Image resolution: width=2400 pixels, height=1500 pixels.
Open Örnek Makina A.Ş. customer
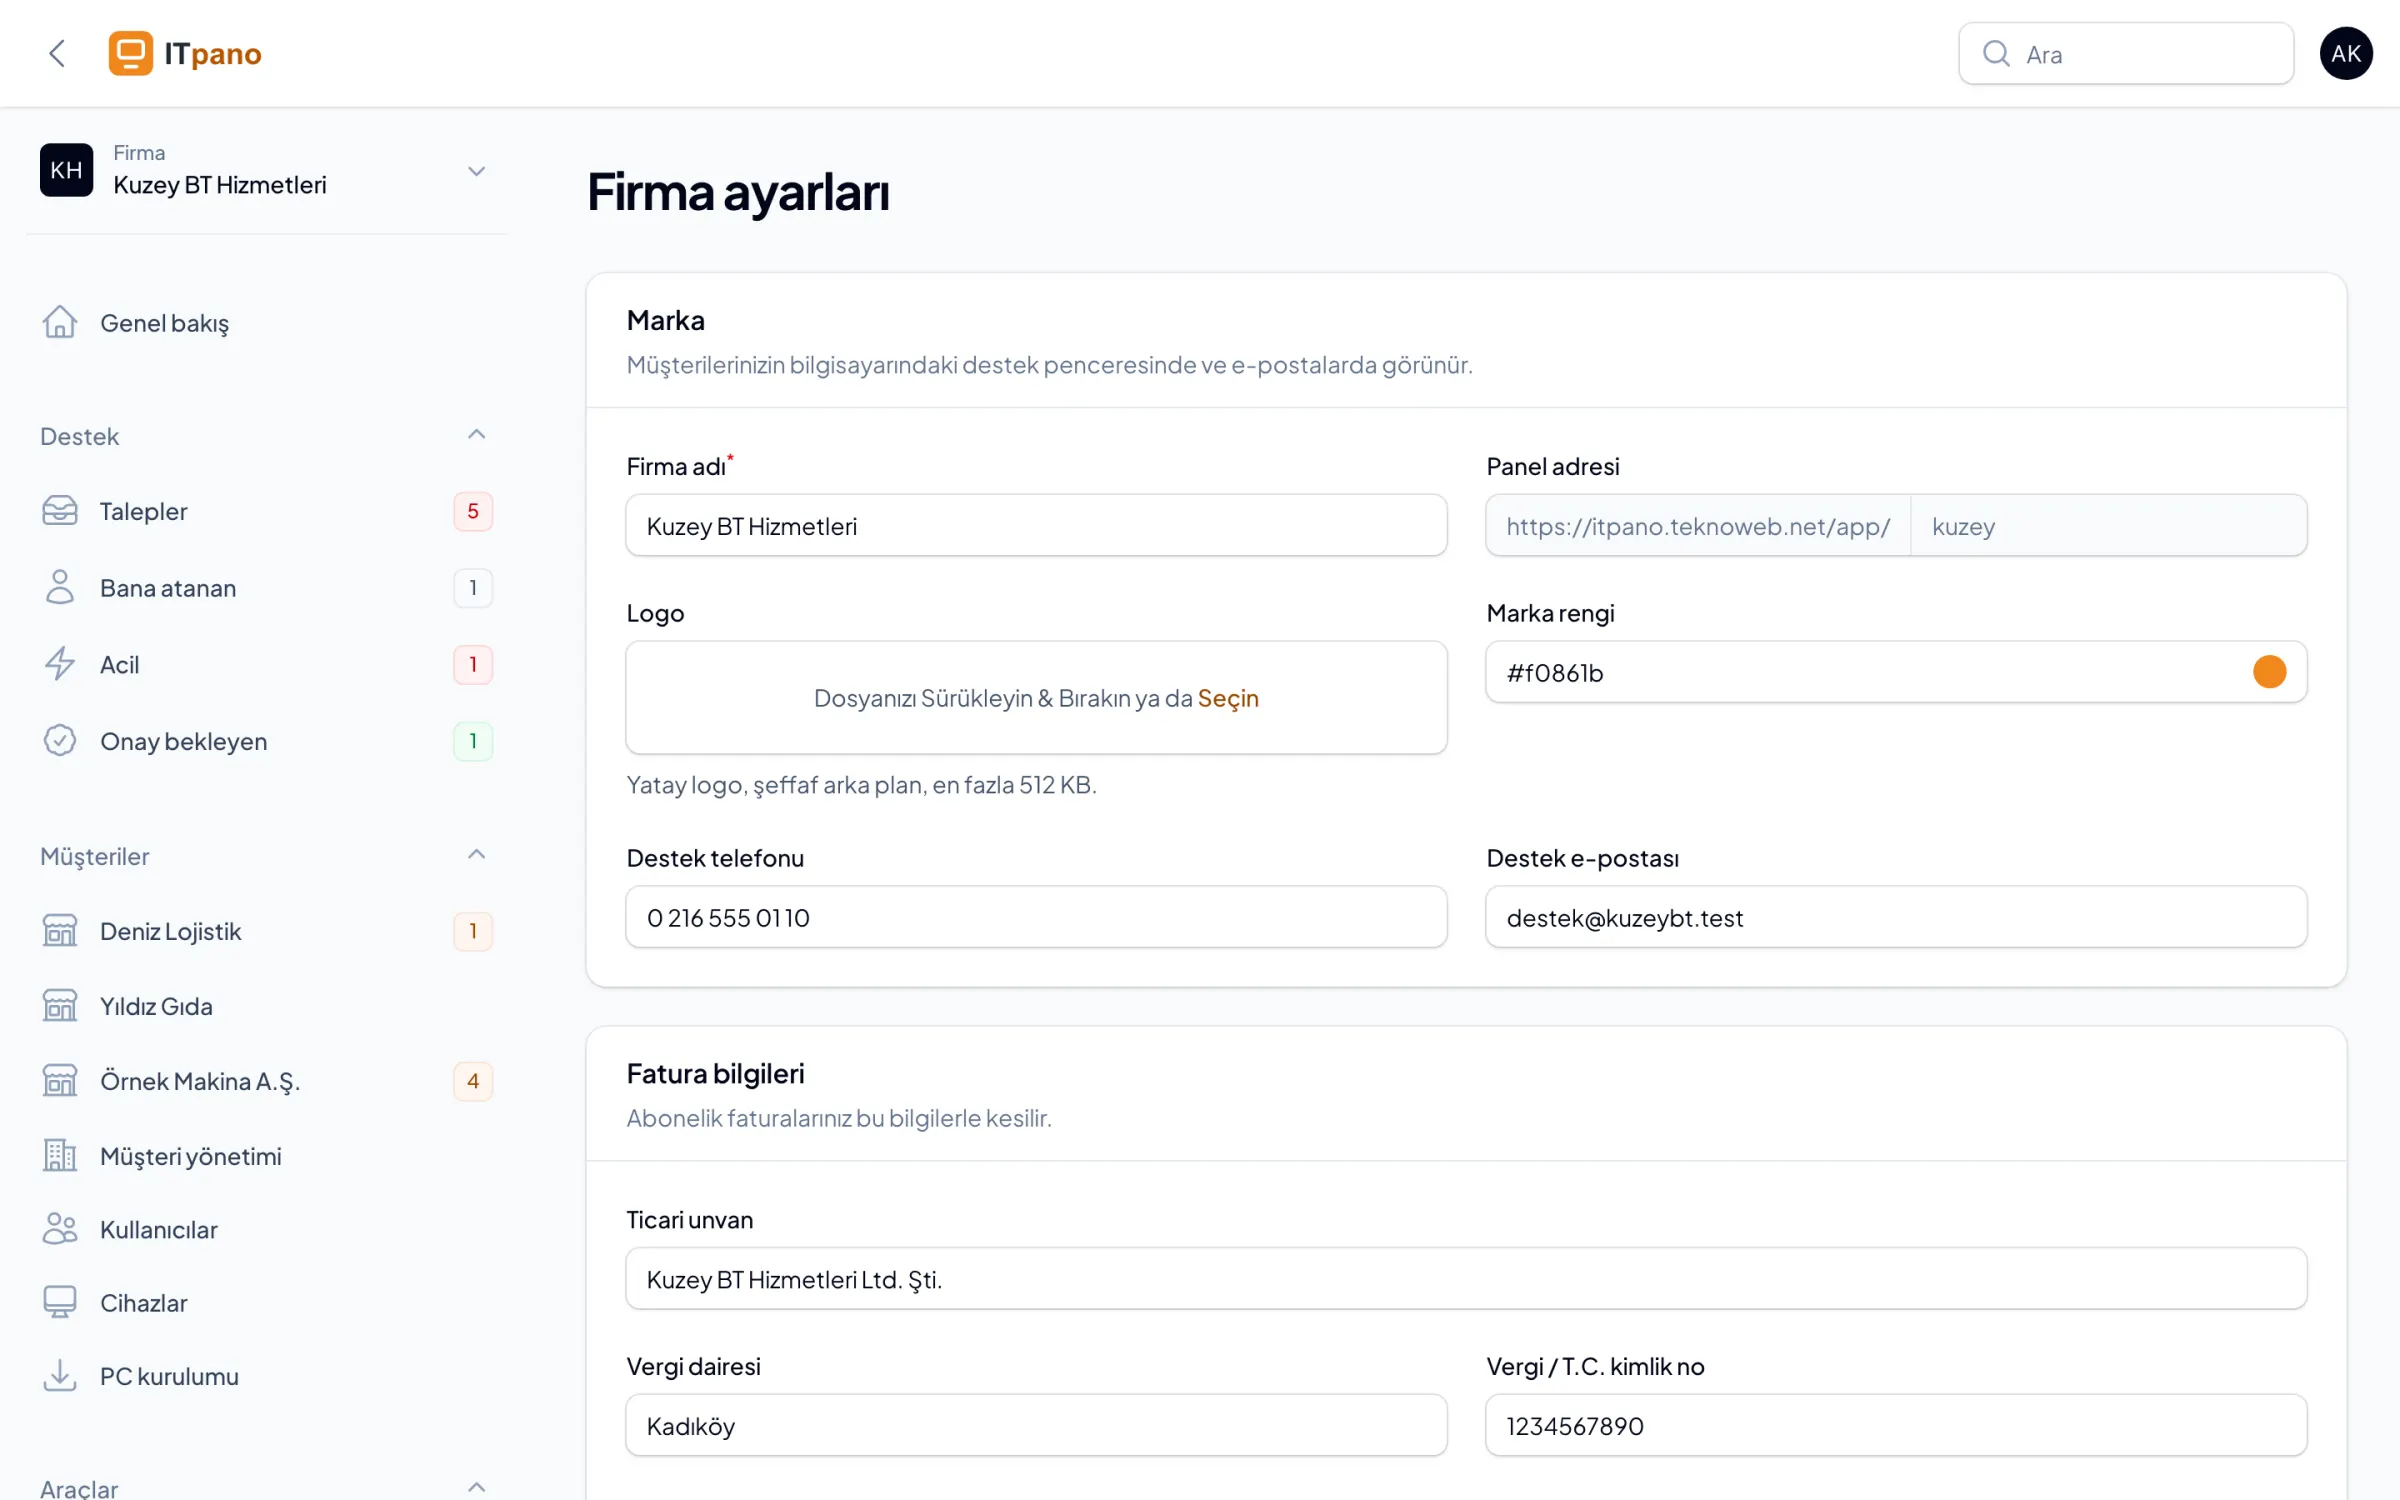click(x=266, y=1081)
